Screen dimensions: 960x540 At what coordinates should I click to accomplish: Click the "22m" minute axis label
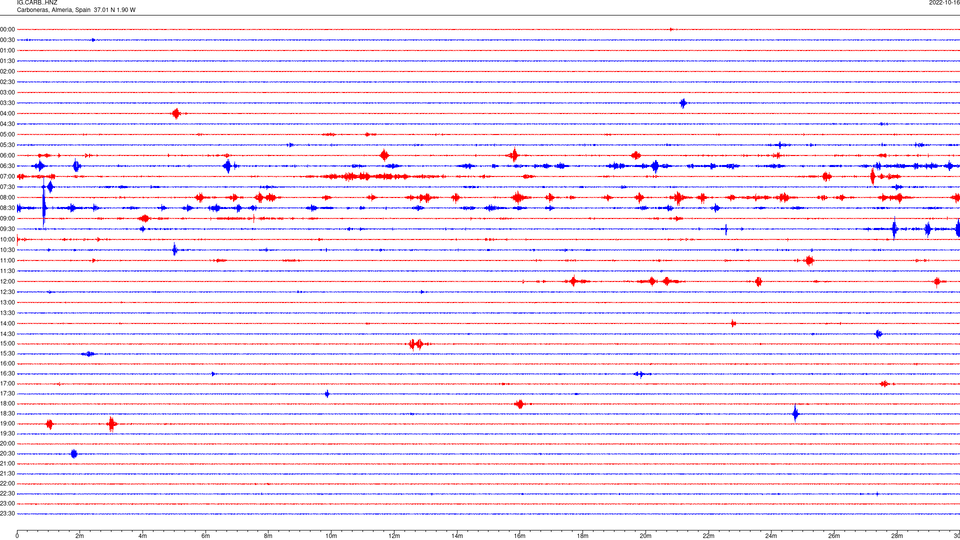708,536
